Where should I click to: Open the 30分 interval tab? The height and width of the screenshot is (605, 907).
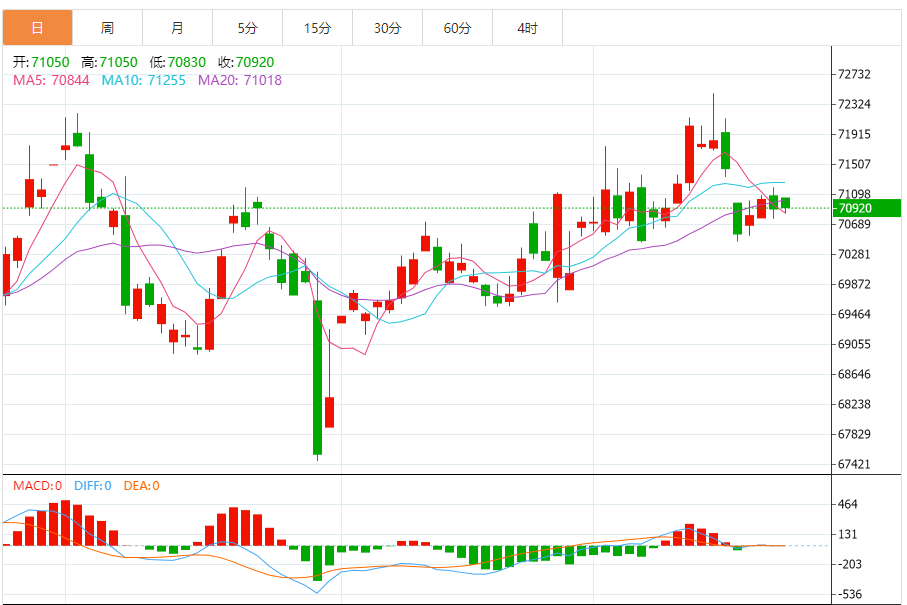tap(388, 28)
